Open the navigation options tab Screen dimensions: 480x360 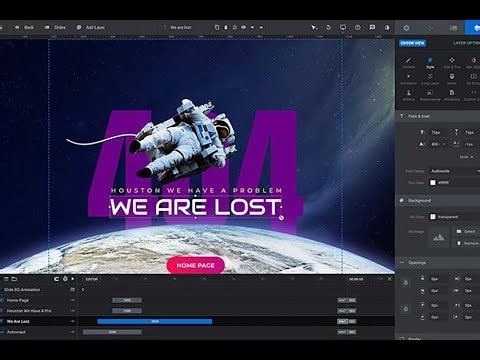430,28
